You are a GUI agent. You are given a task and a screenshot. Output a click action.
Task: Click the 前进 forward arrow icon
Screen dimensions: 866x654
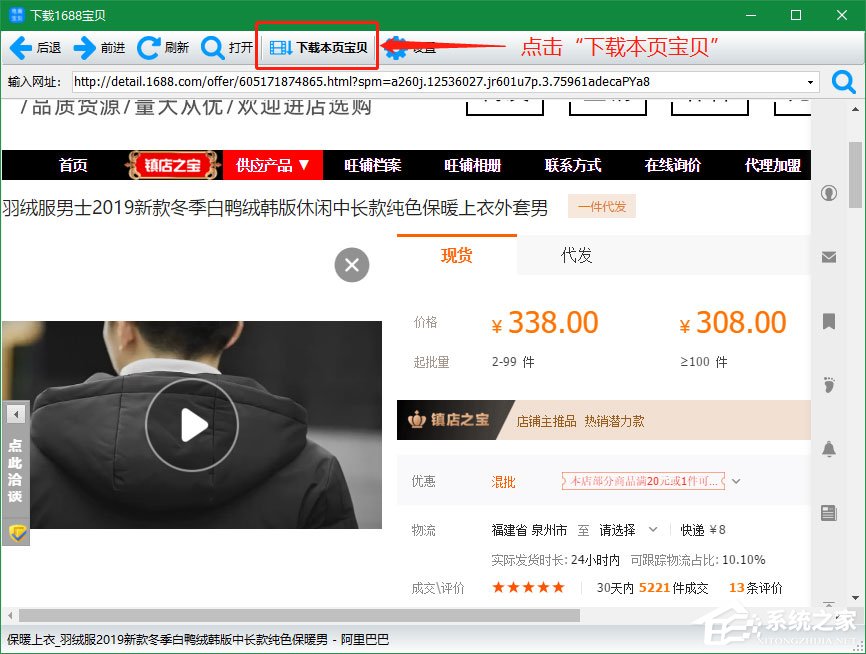(84, 47)
